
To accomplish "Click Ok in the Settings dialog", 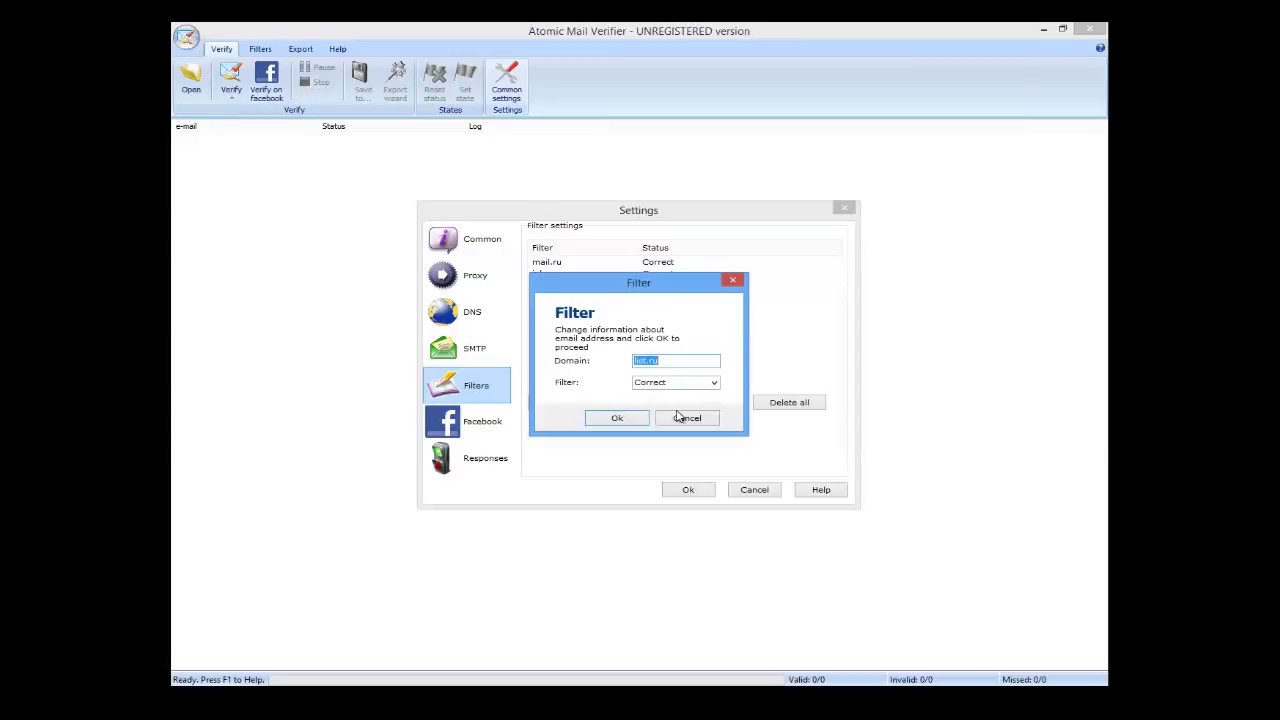I will (x=688, y=490).
